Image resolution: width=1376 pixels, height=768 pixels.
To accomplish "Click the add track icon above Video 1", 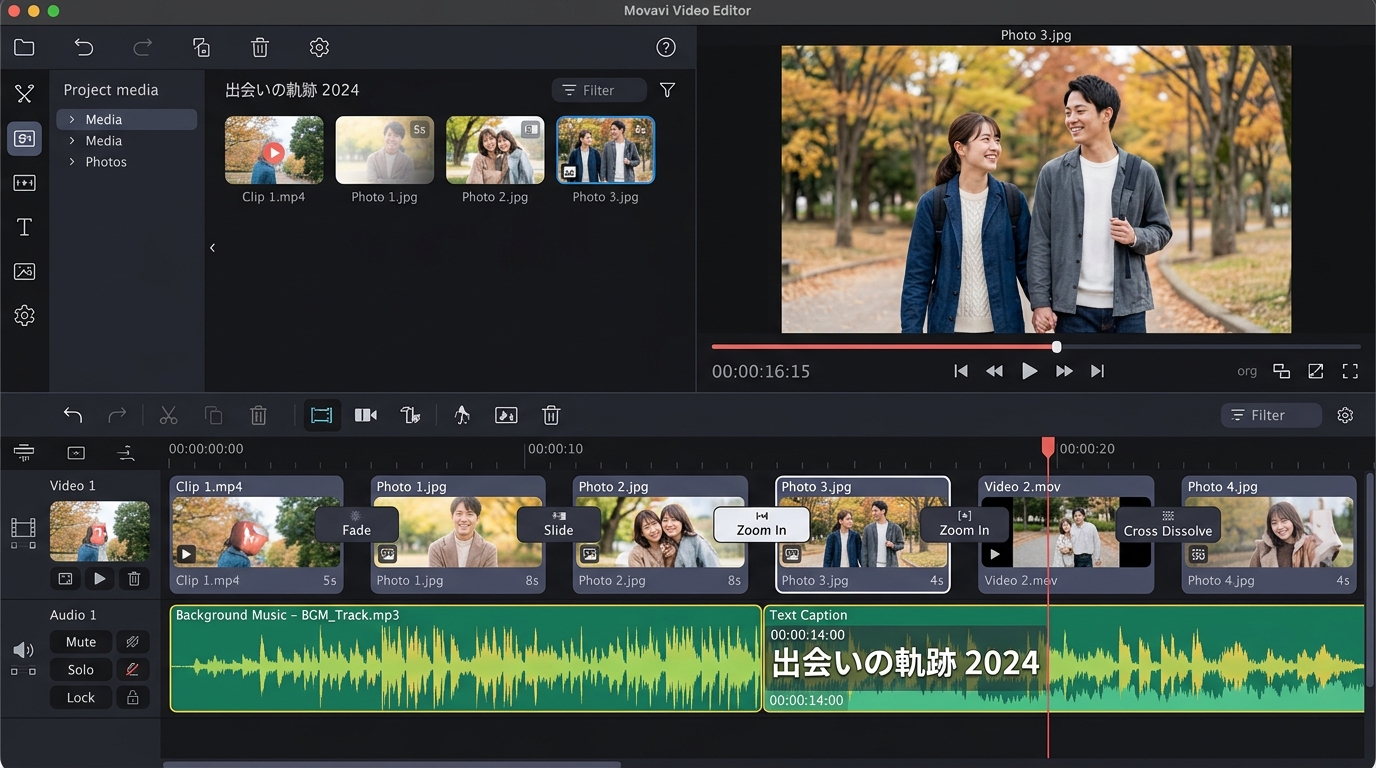I will click(76, 453).
